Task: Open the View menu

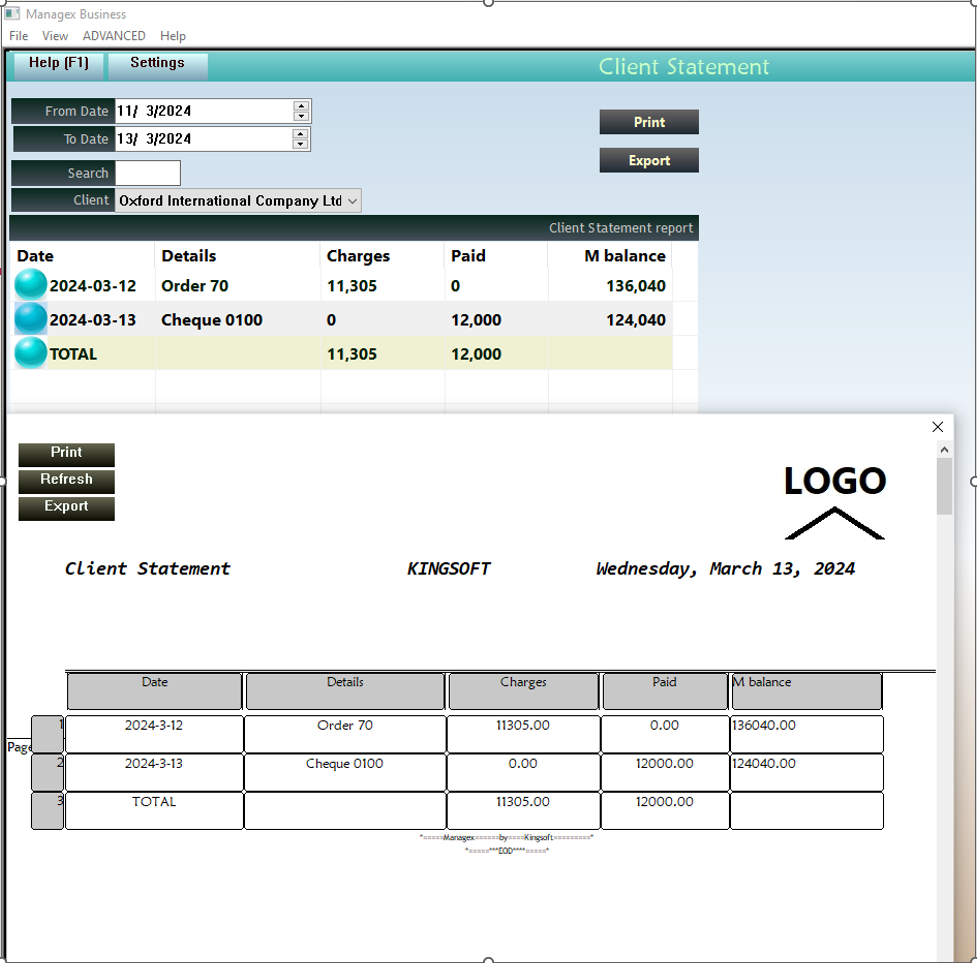Action: pyautogui.click(x=55, y=36)
